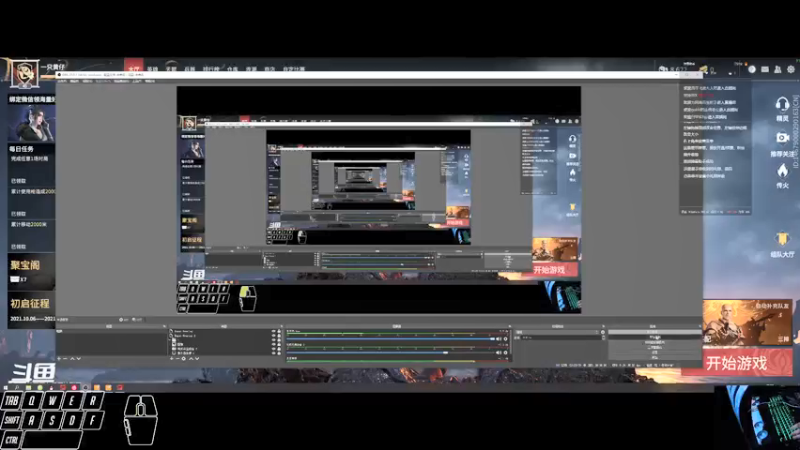Remove scene with OBS Scenes minus icon
This screenshot has width=800, height=450.
click(x=65, y=359)
